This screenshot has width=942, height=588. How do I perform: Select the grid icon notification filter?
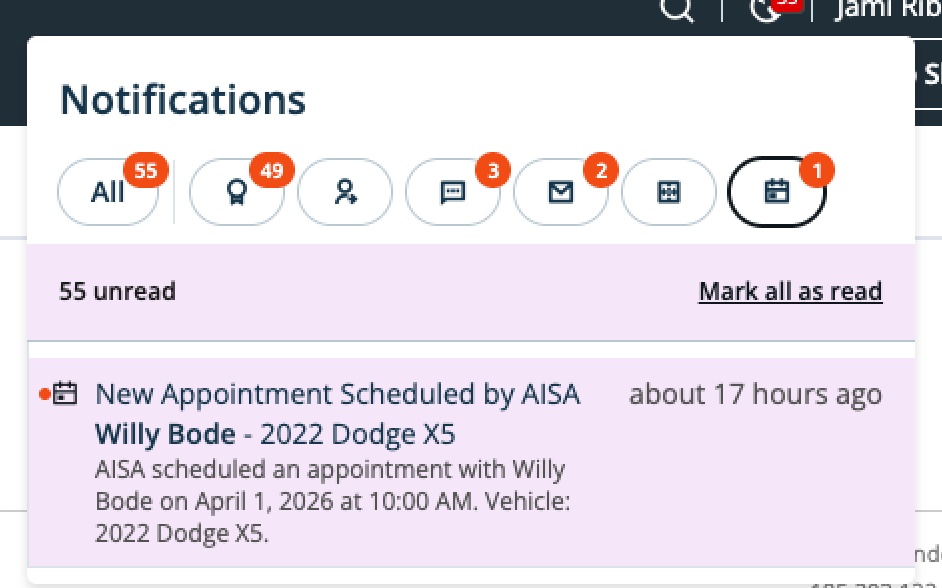(x=668, y=192)
